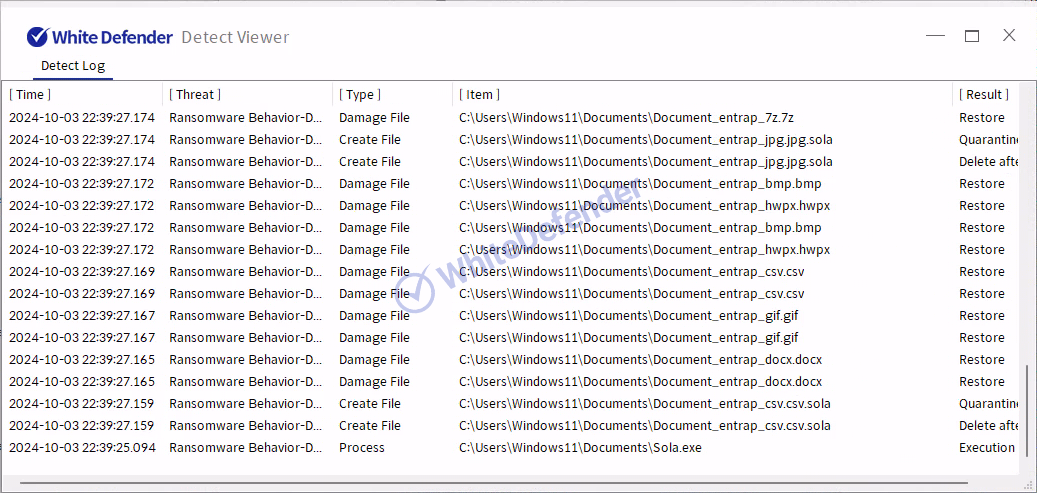Click the threat name in the Sola.exe row
1037x493 pixels.
245,447
